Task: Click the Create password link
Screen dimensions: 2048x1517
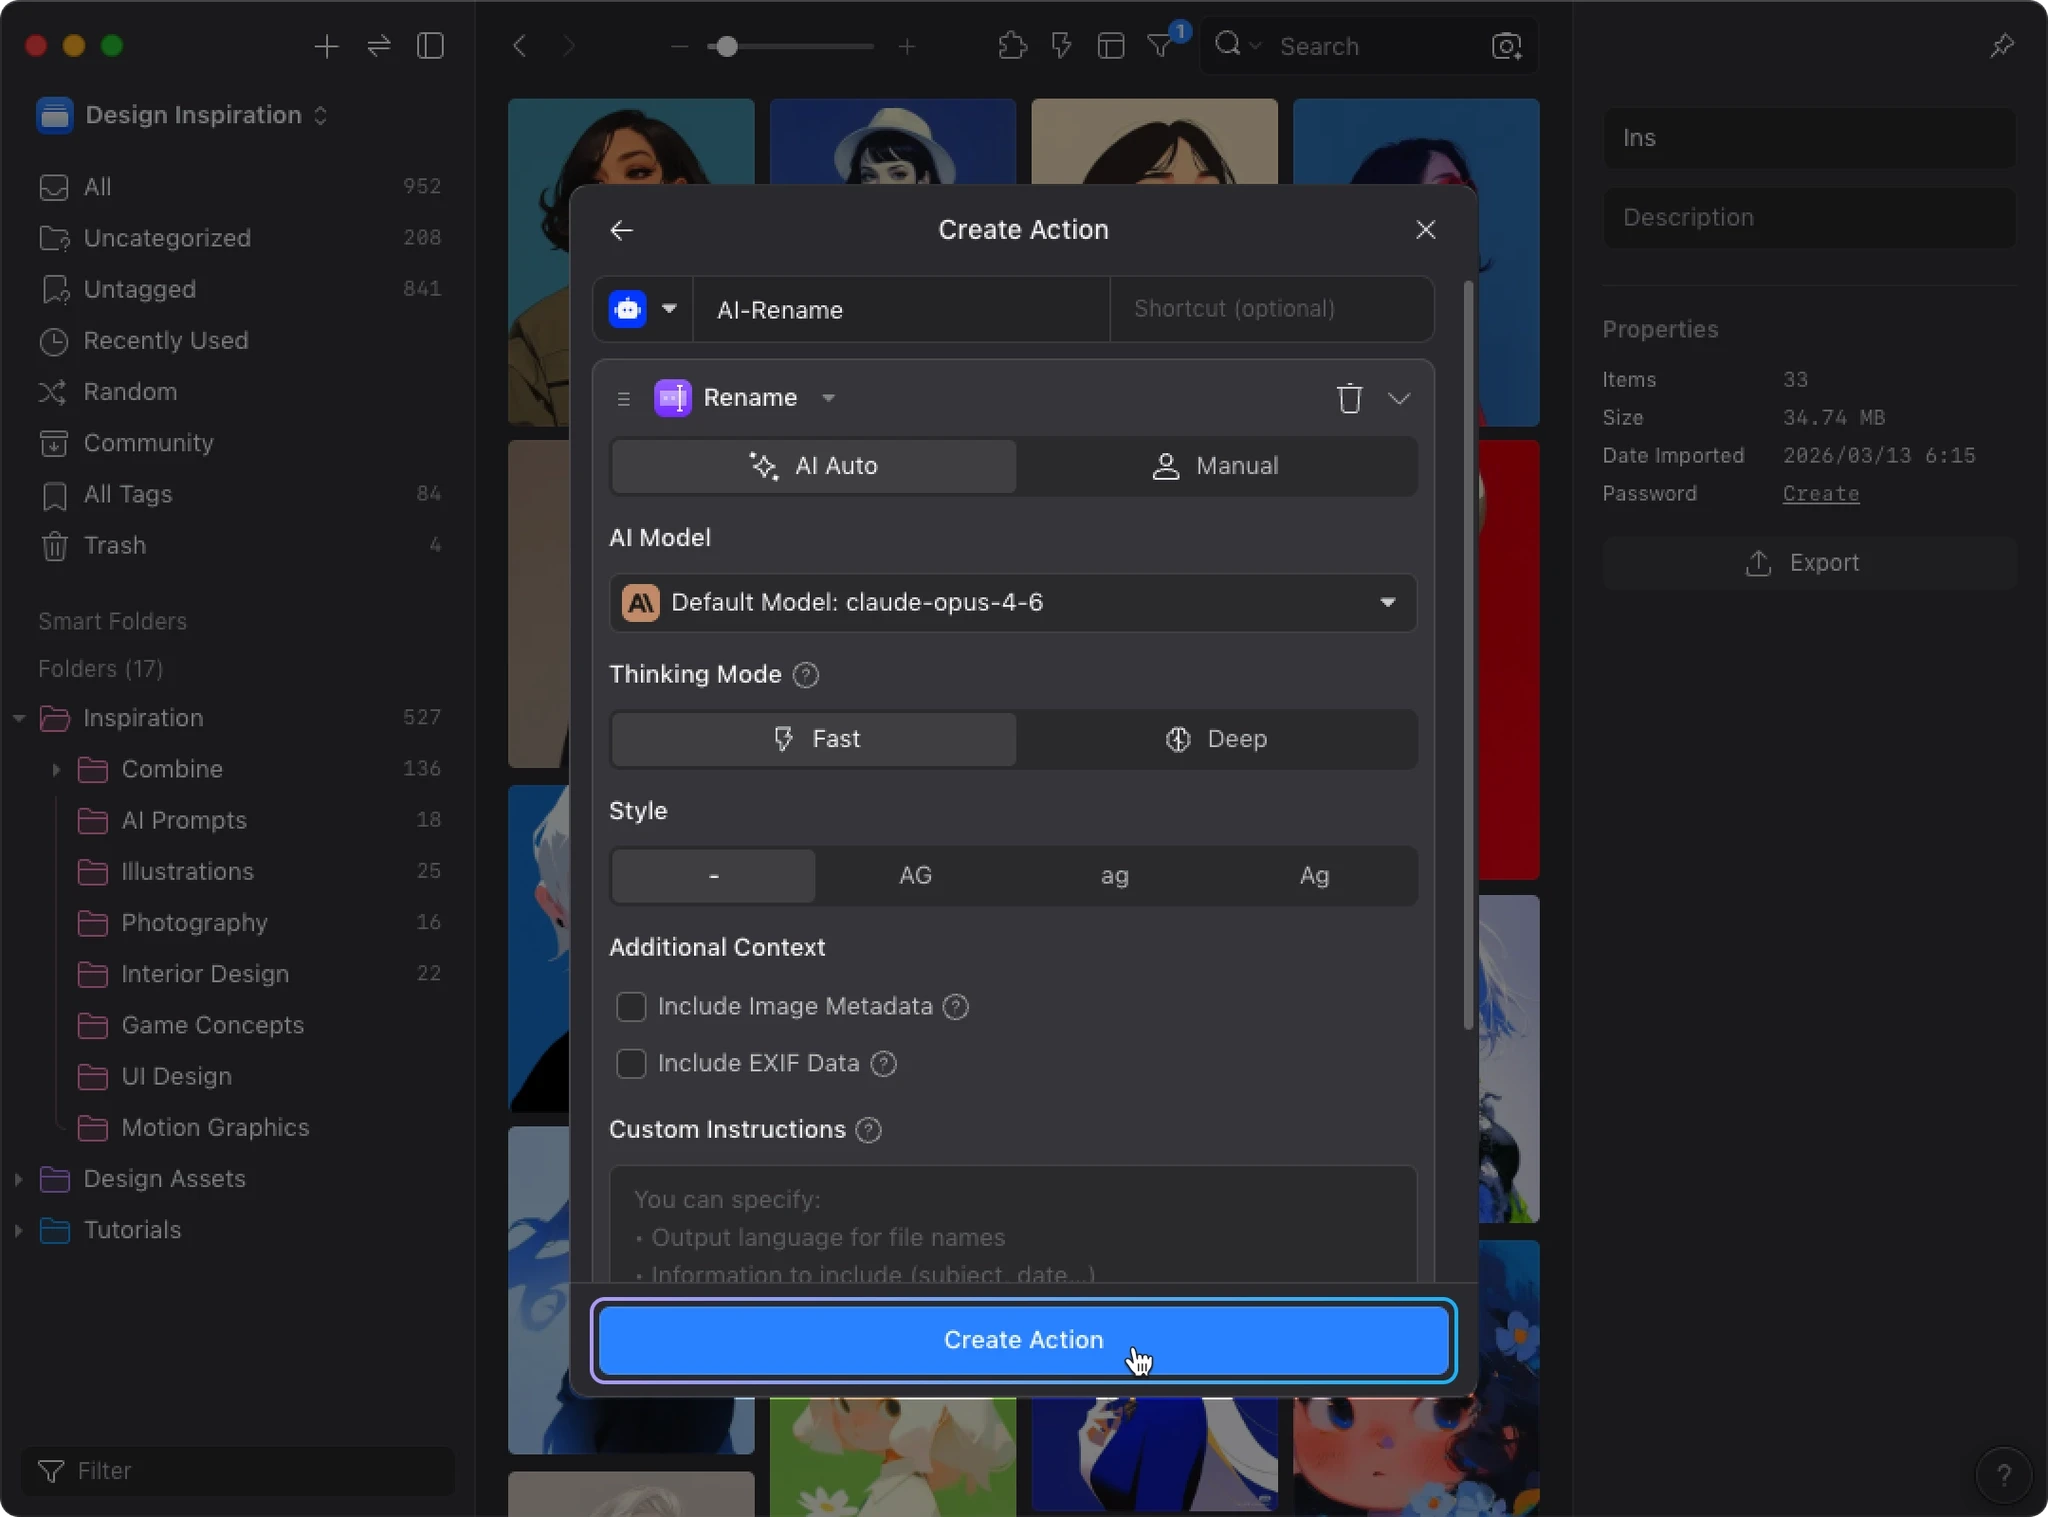Action: [1820, 494]
